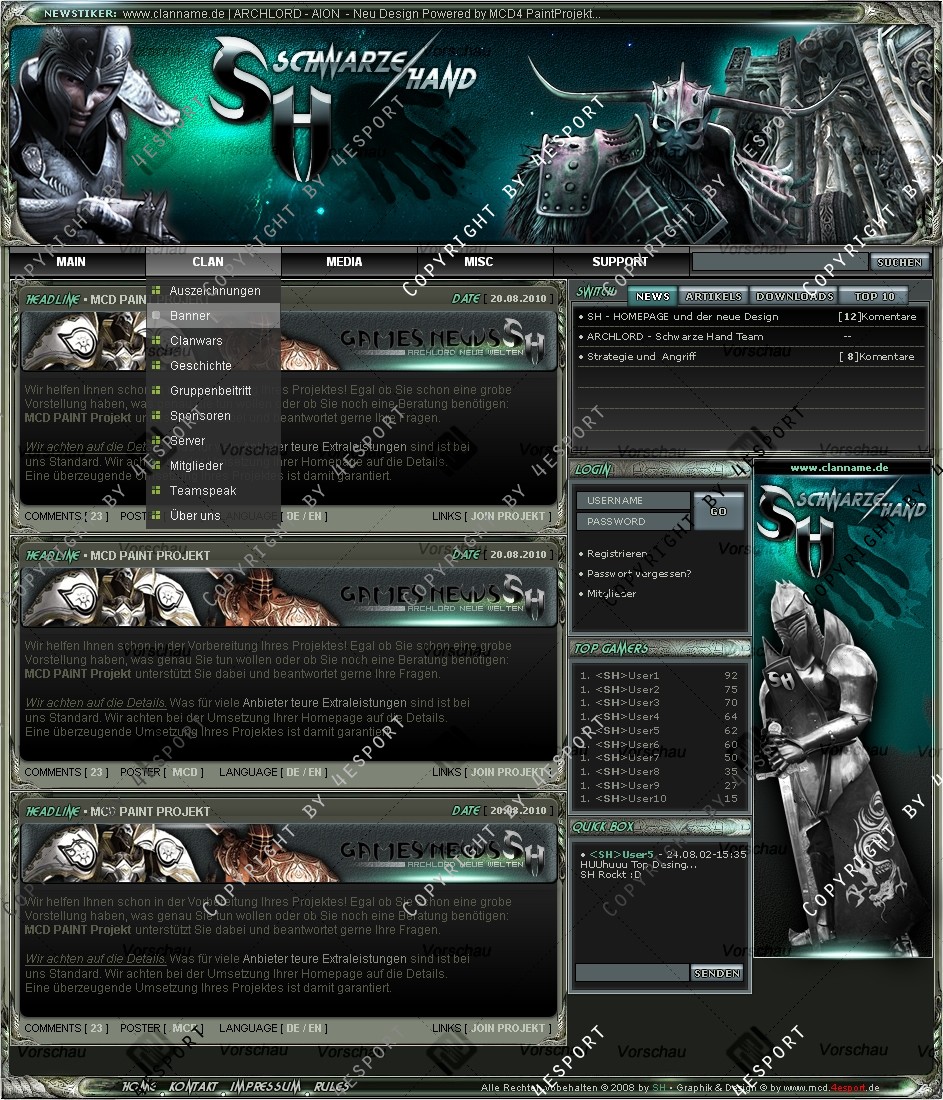Click the Passwort vergessen? link
Image resolution: width=943 pixels, height=1100 pixels.
639,574
